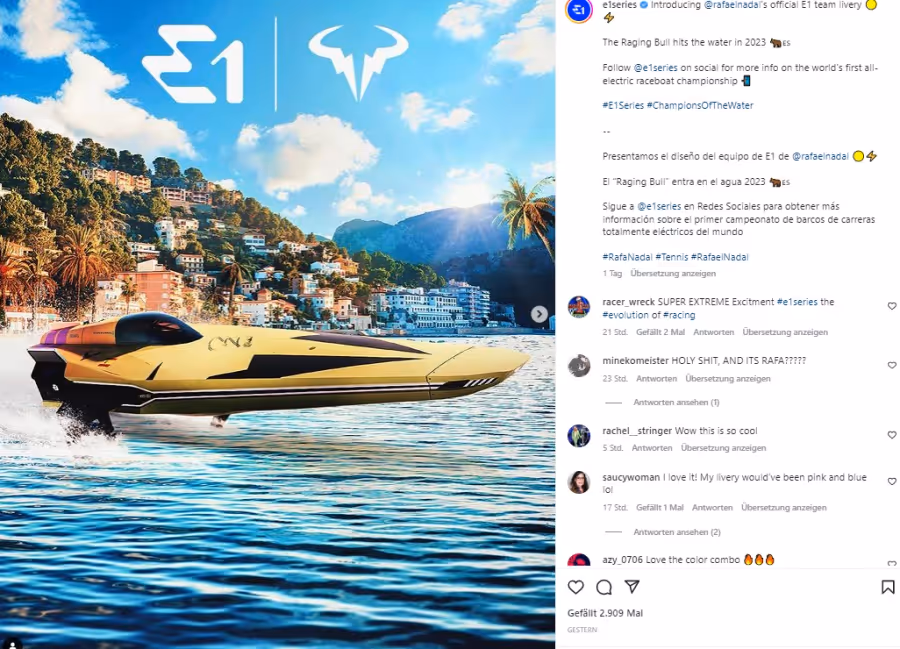Like minekomeister's comment
The height and width of the screenshot is (649, 900).
click(x=892, y=365)
